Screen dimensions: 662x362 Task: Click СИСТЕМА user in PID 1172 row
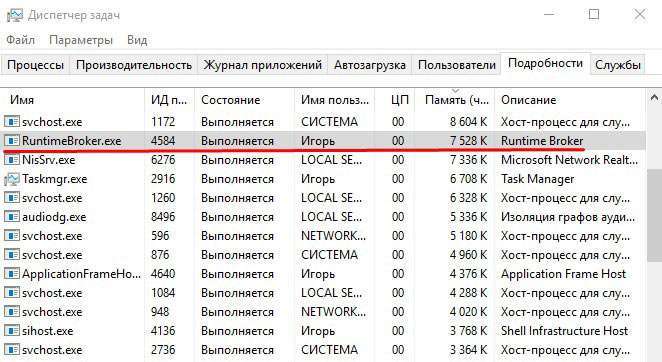pos(329,122)
